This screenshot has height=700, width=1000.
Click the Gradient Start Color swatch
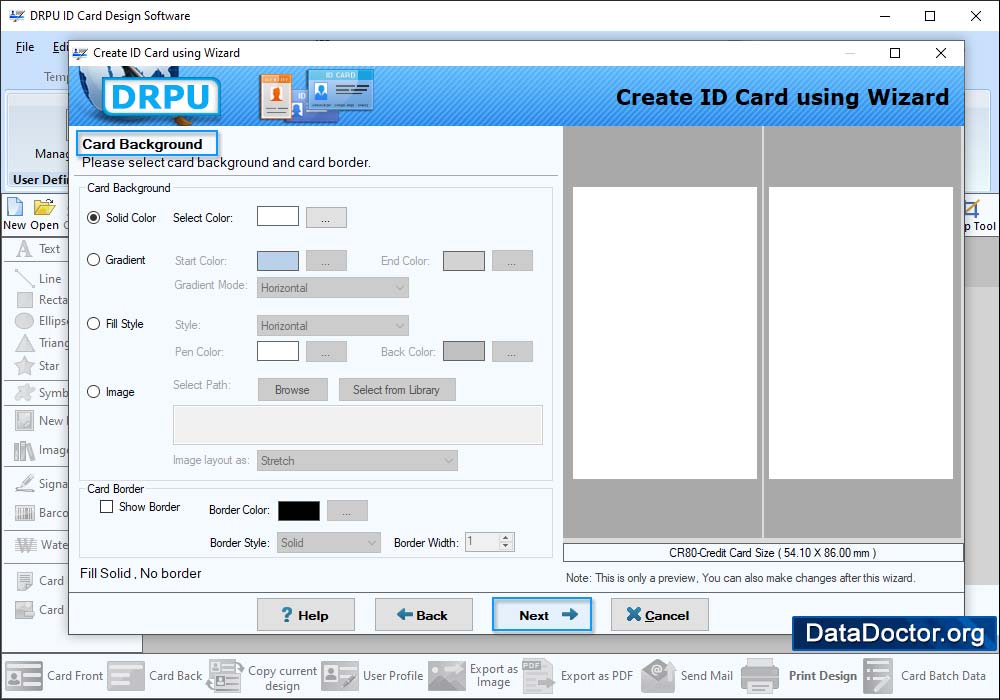coord(277,261)
